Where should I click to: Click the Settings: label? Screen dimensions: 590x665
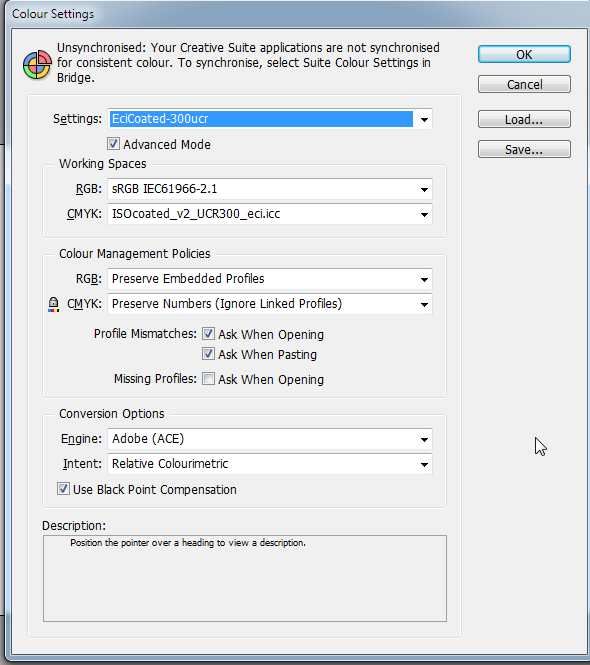77,119
